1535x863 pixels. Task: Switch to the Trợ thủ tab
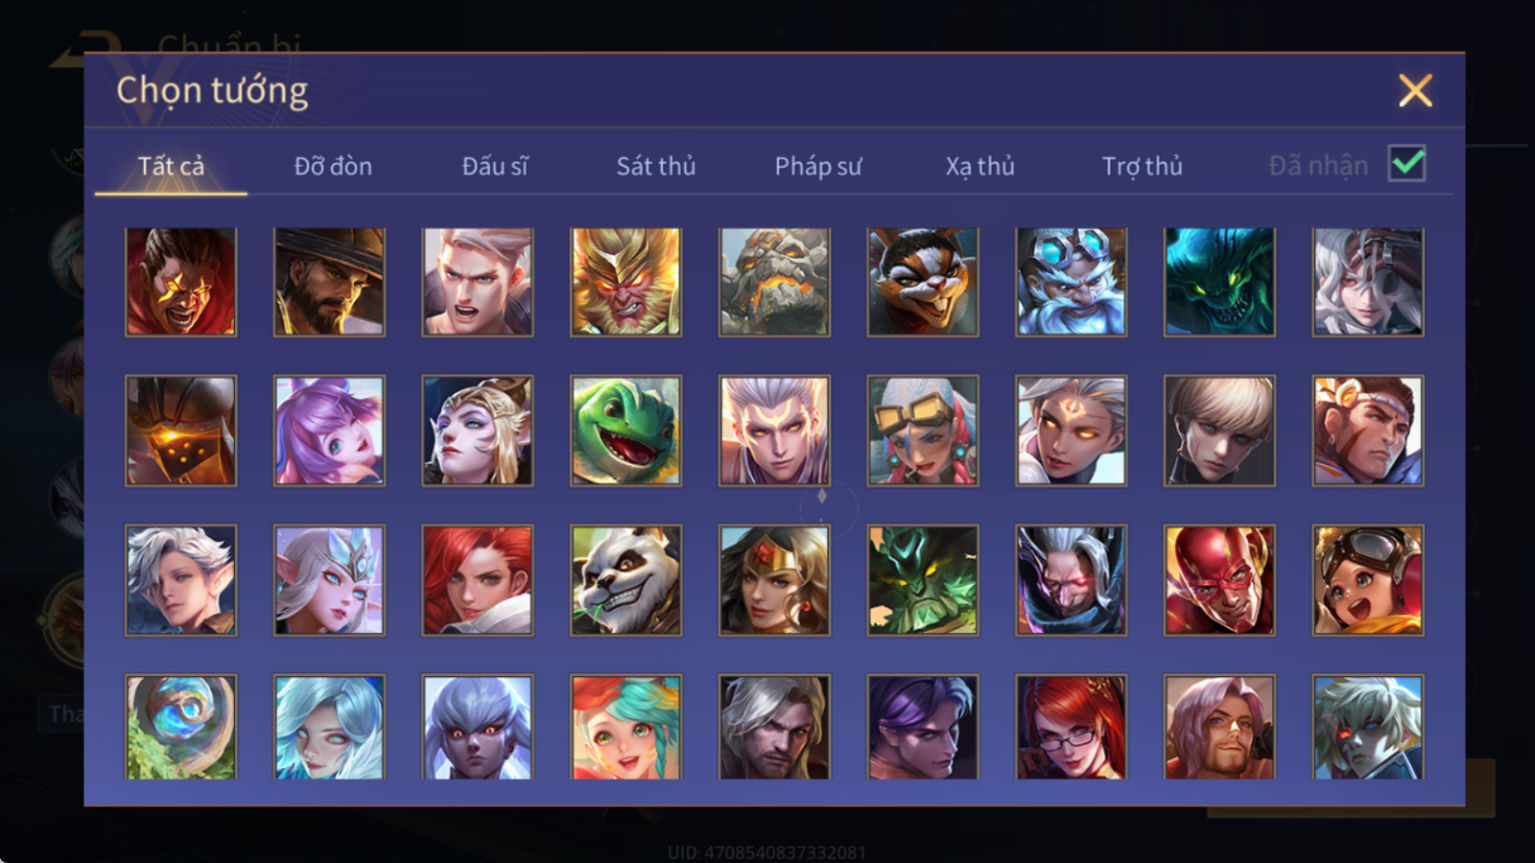pos(1142,166)
